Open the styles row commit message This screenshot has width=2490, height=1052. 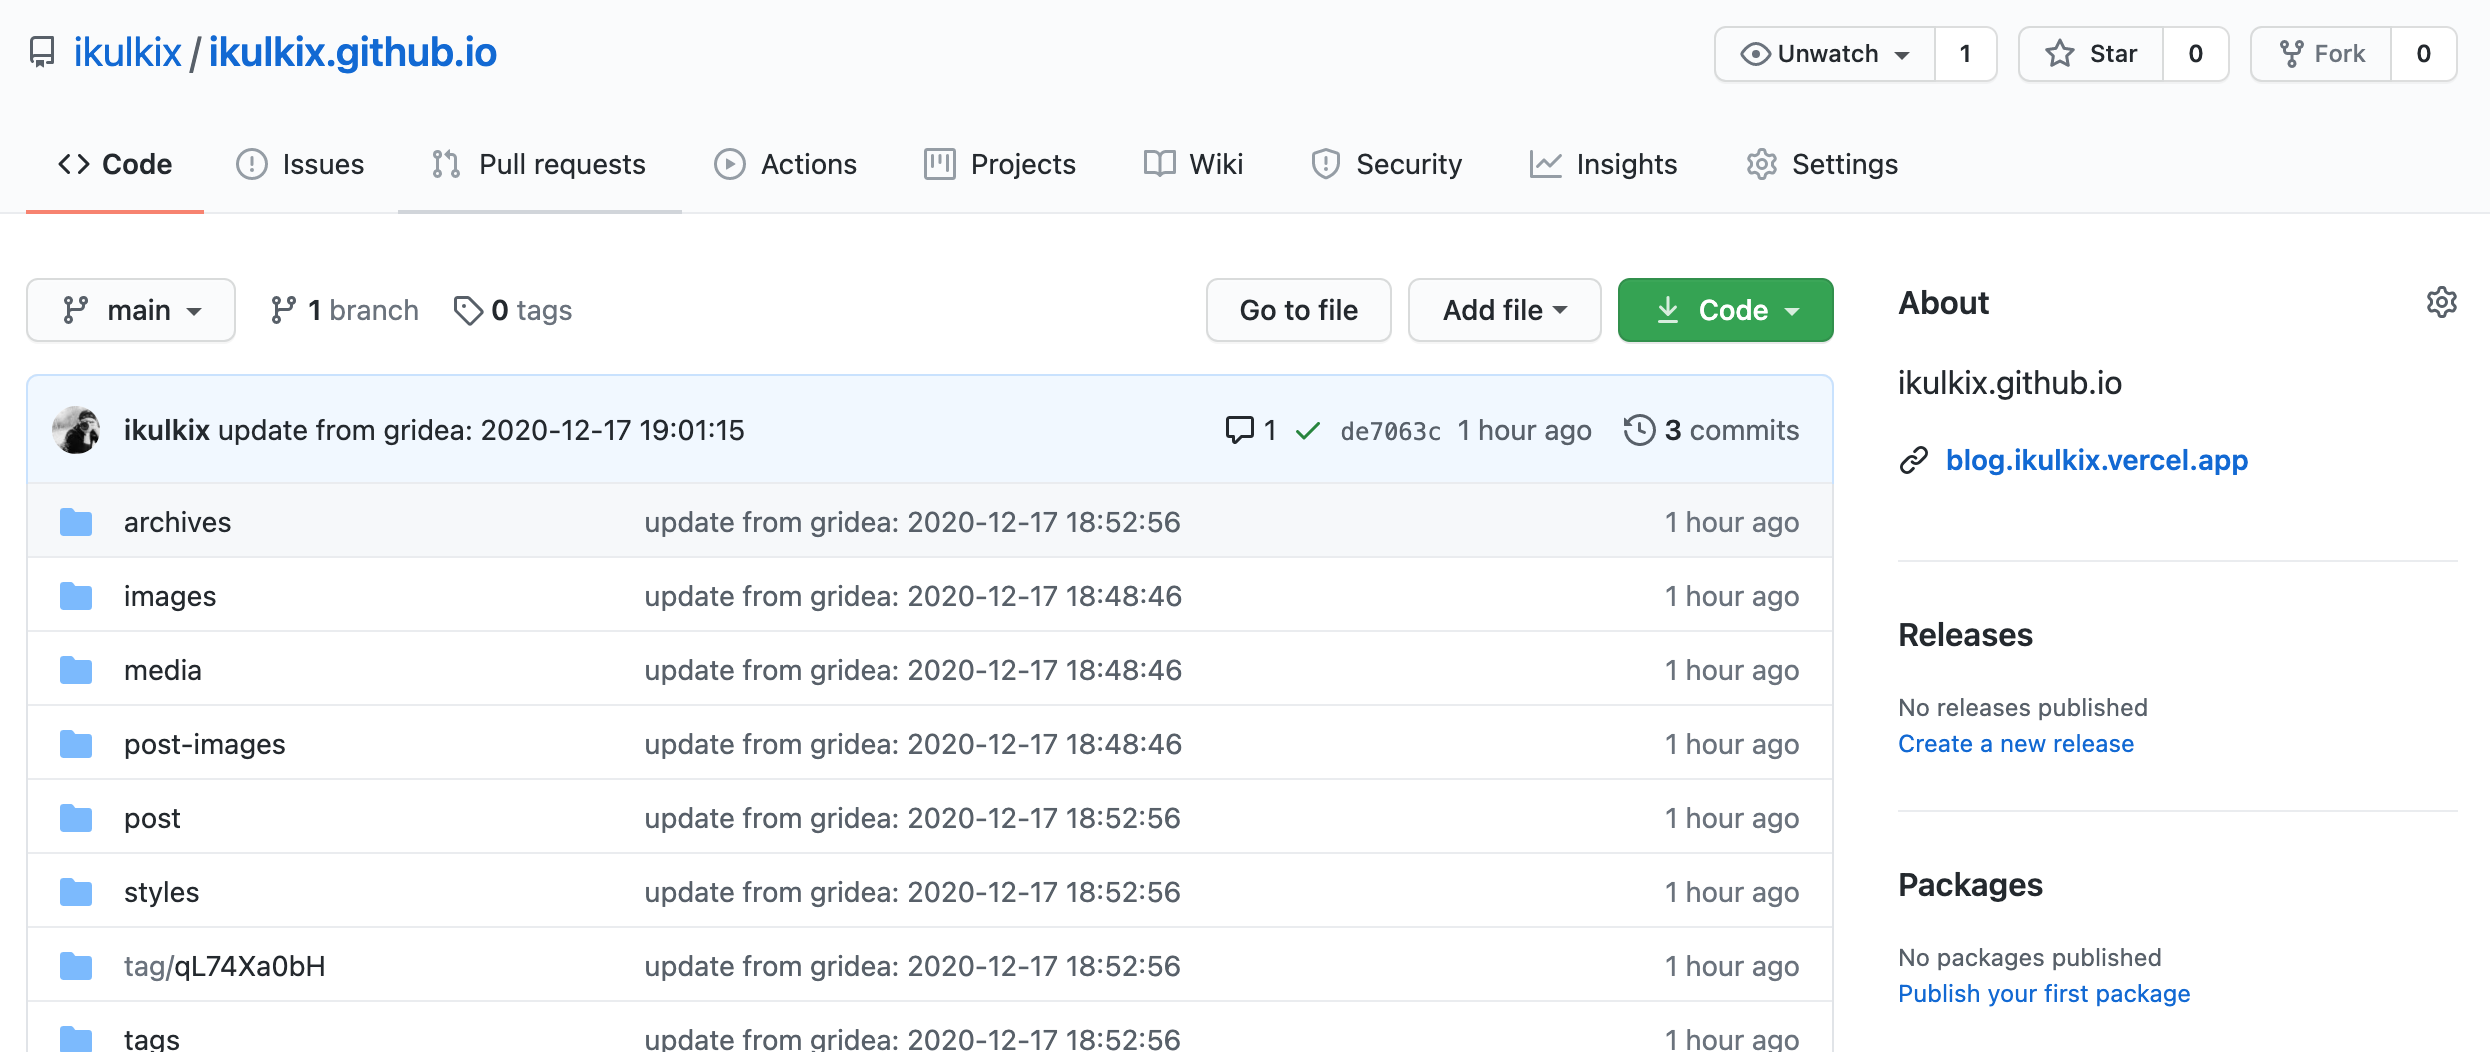pyautogui.click(x=912, y=892)
